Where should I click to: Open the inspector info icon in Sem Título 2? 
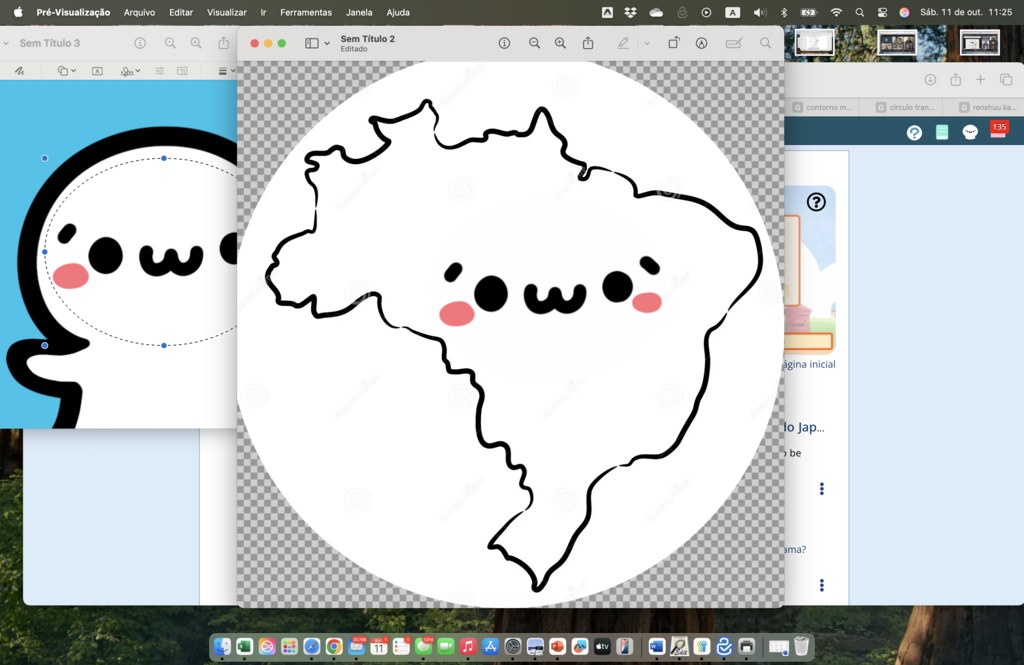pyautogui.click(x=504, y=43)
